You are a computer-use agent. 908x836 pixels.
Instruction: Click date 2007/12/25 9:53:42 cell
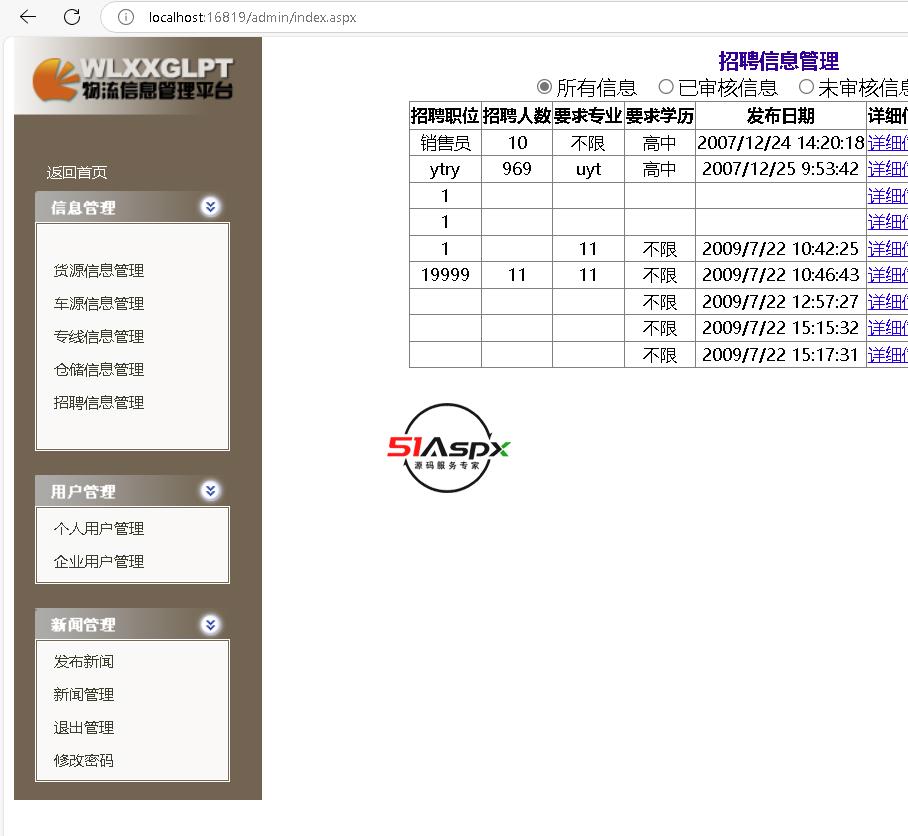[781, 169]
